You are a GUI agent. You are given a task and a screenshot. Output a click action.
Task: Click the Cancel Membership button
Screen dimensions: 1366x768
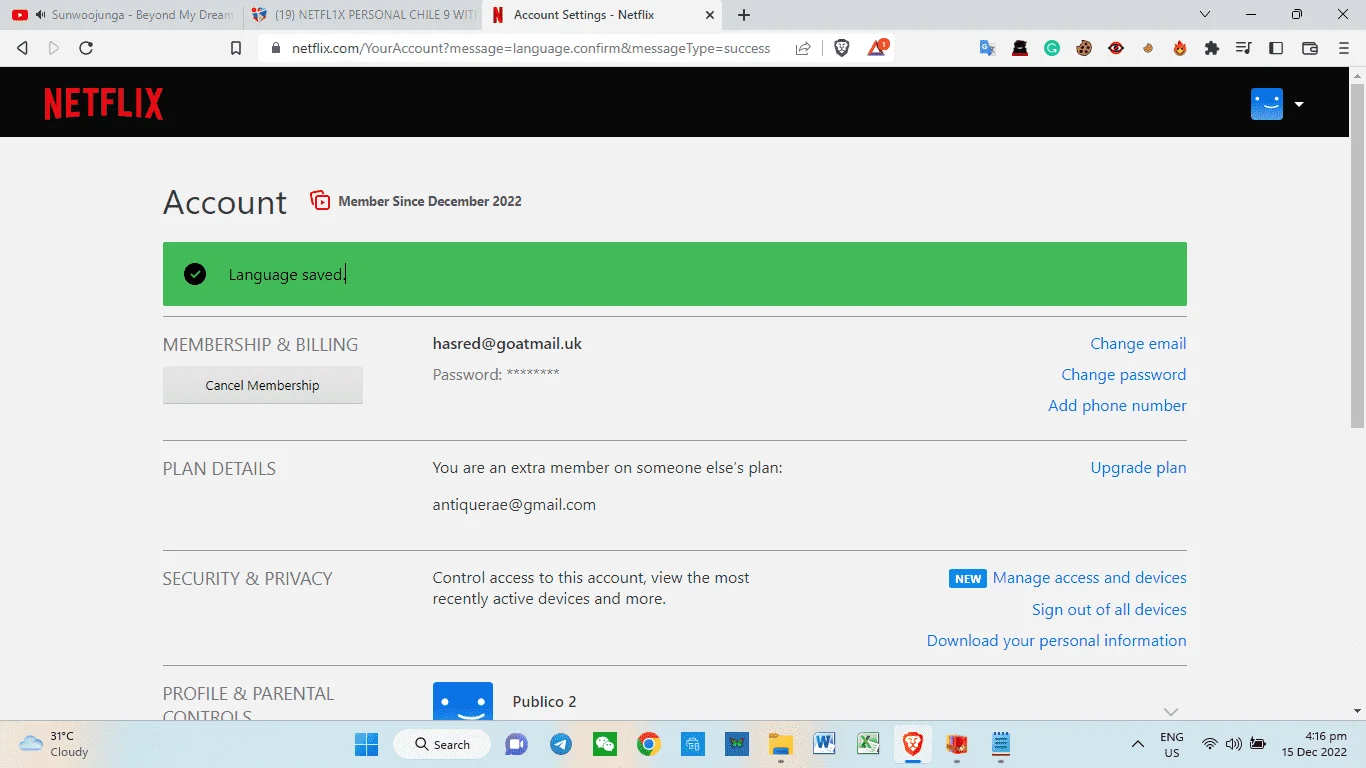[x=263, y=385]
